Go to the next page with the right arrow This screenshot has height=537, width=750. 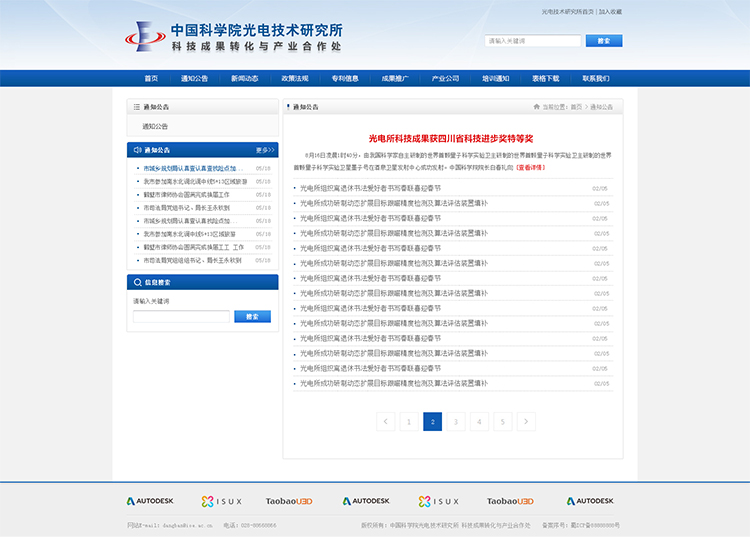[526, 421]
